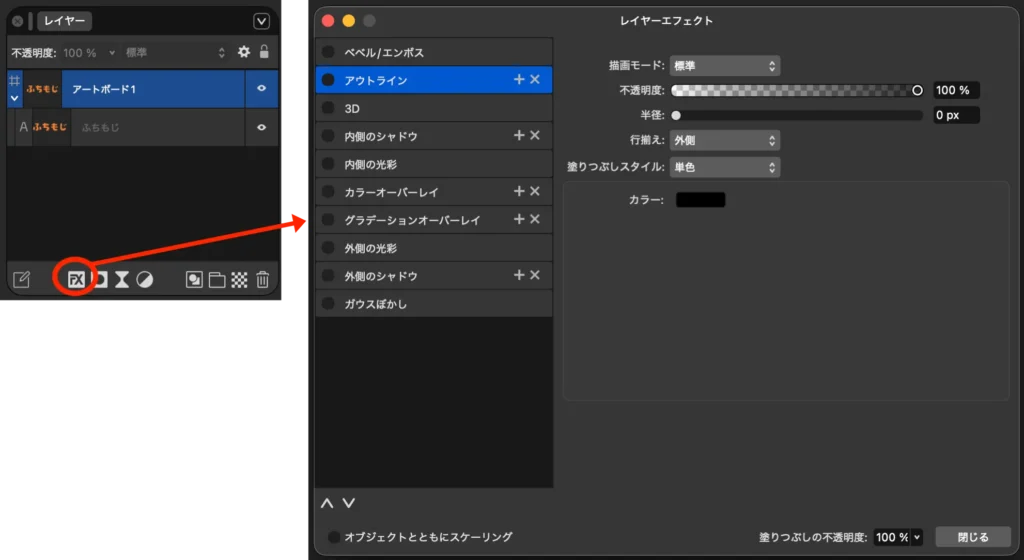
Task: Move effect down with down arrow
Action: pos(349,503)
